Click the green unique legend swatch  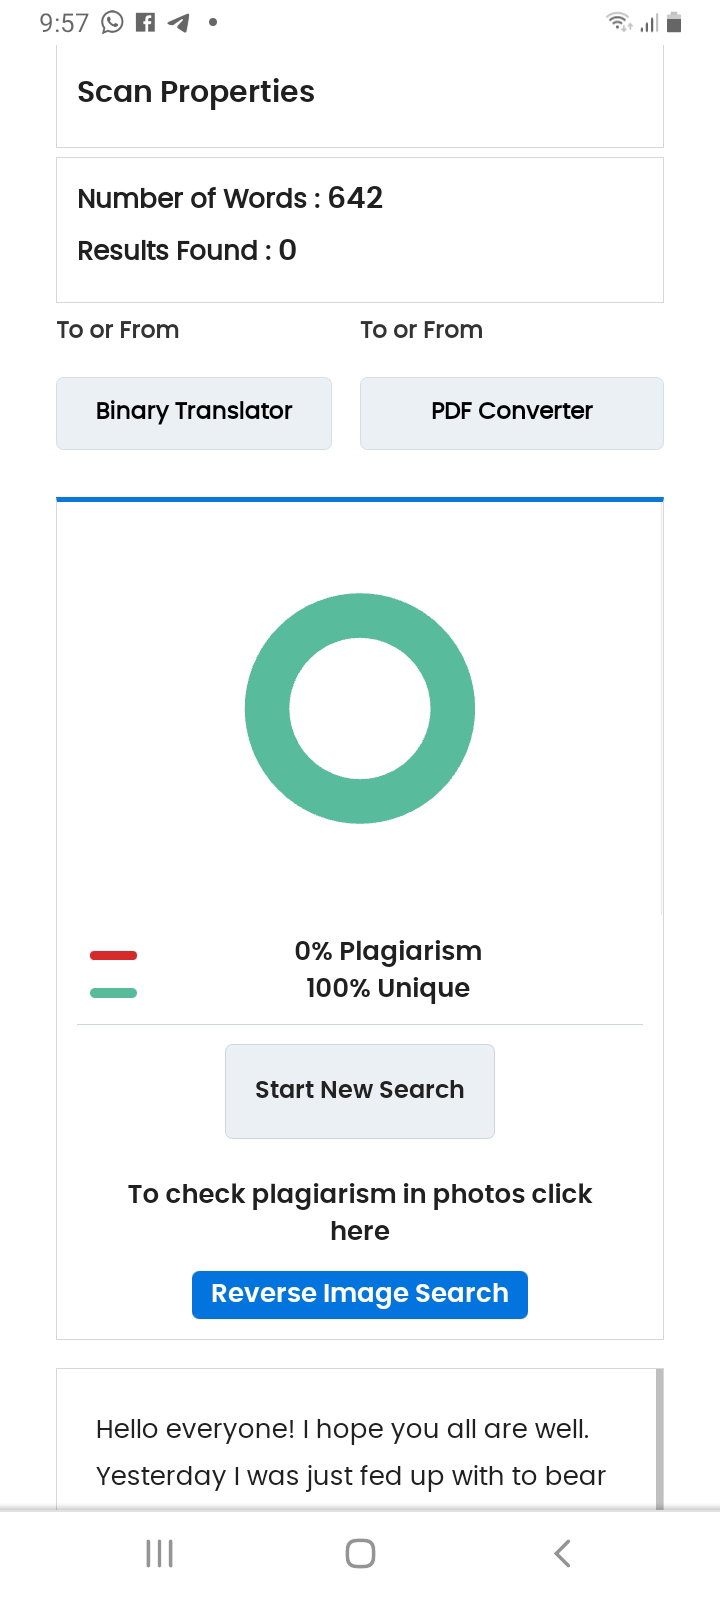113,993
